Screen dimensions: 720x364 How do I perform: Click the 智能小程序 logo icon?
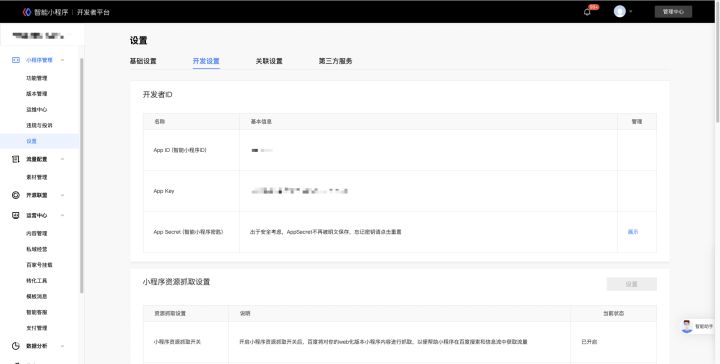[27, 12]
